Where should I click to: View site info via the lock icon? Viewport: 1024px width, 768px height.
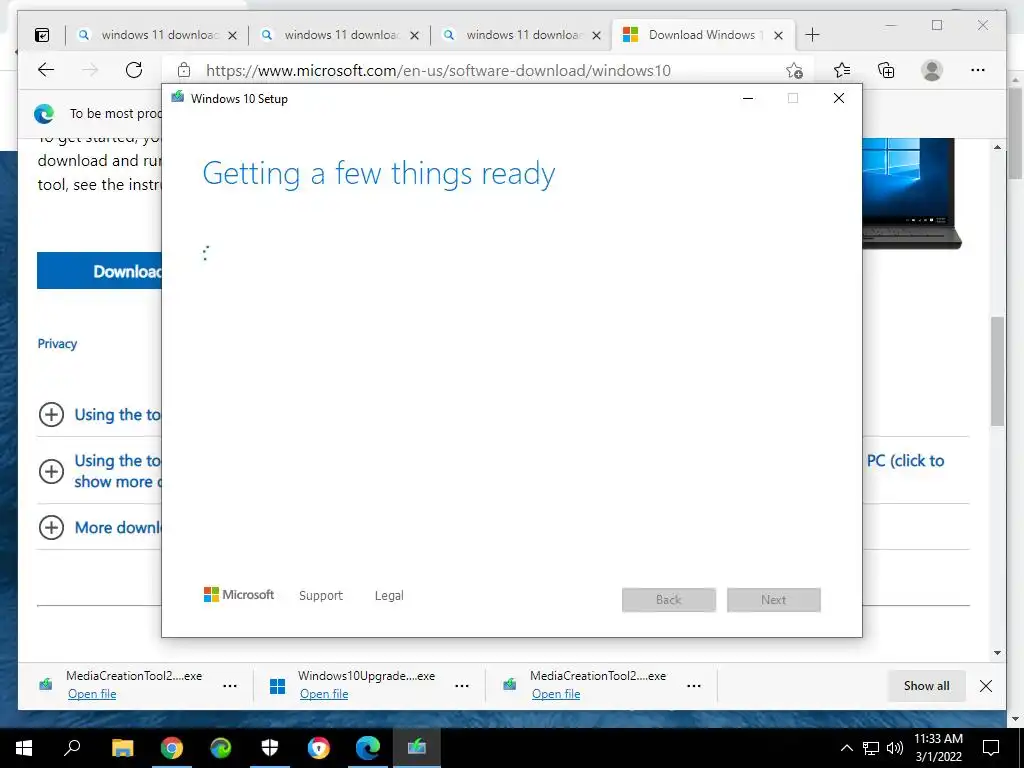point(184,70)
